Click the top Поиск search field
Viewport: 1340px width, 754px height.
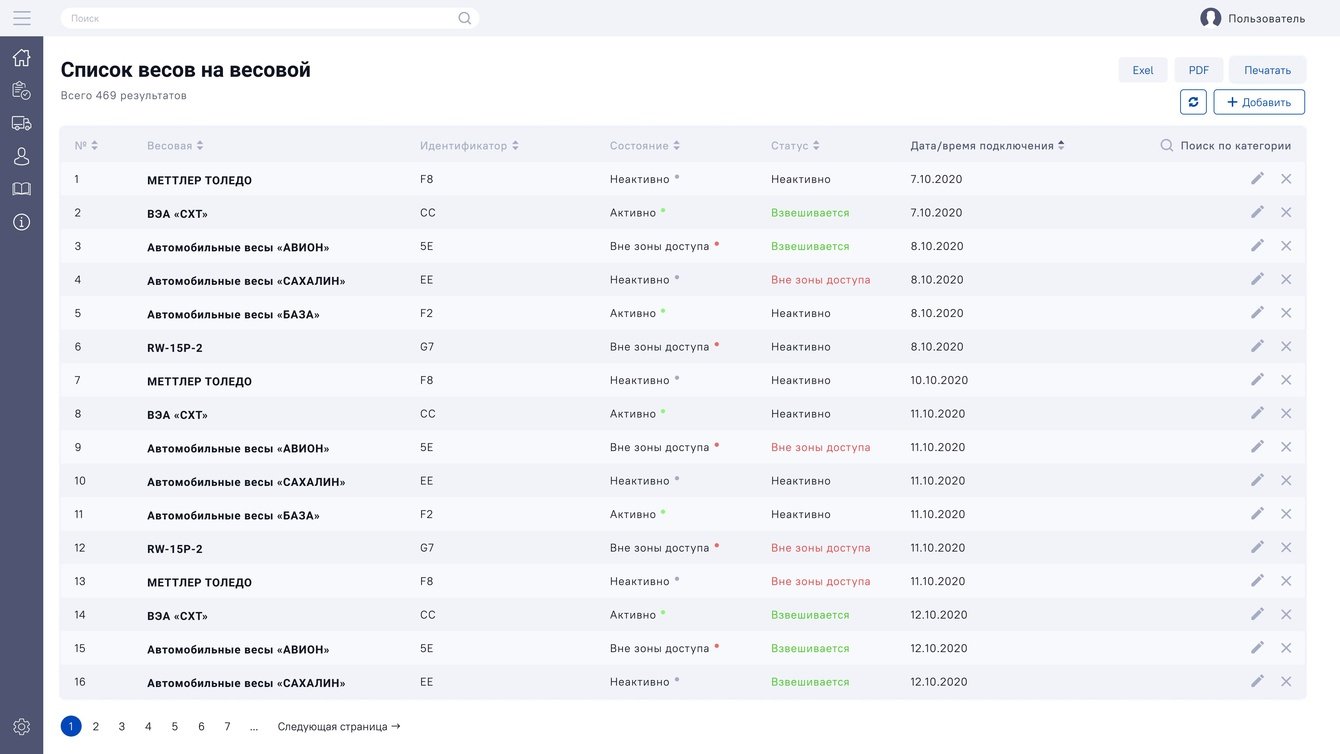260,18
